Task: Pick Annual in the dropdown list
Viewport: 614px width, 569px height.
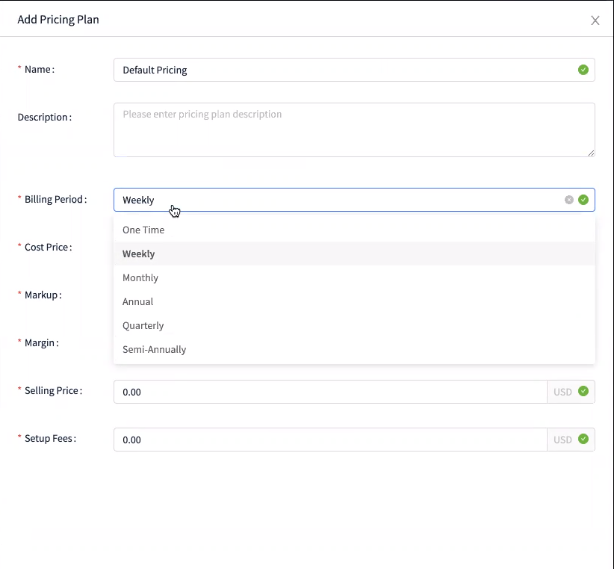Action: point(138,302)
